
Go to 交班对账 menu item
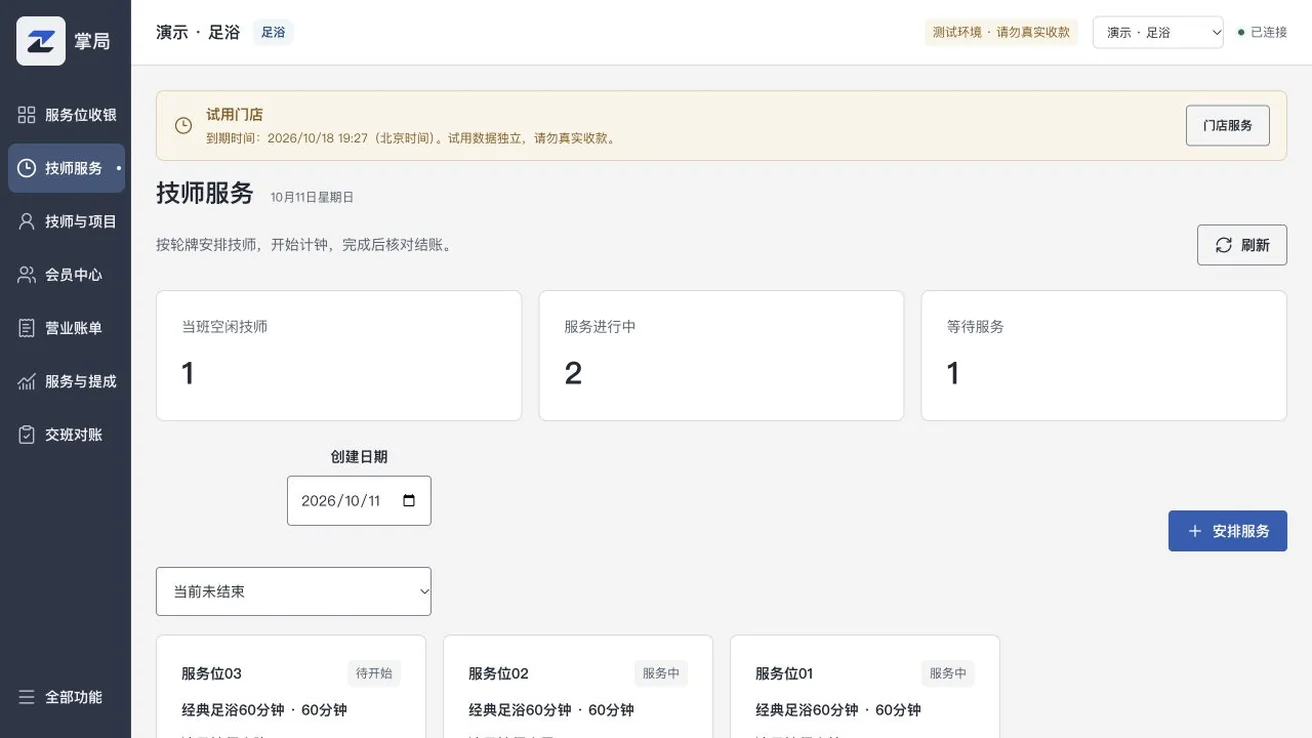(66, 434)
